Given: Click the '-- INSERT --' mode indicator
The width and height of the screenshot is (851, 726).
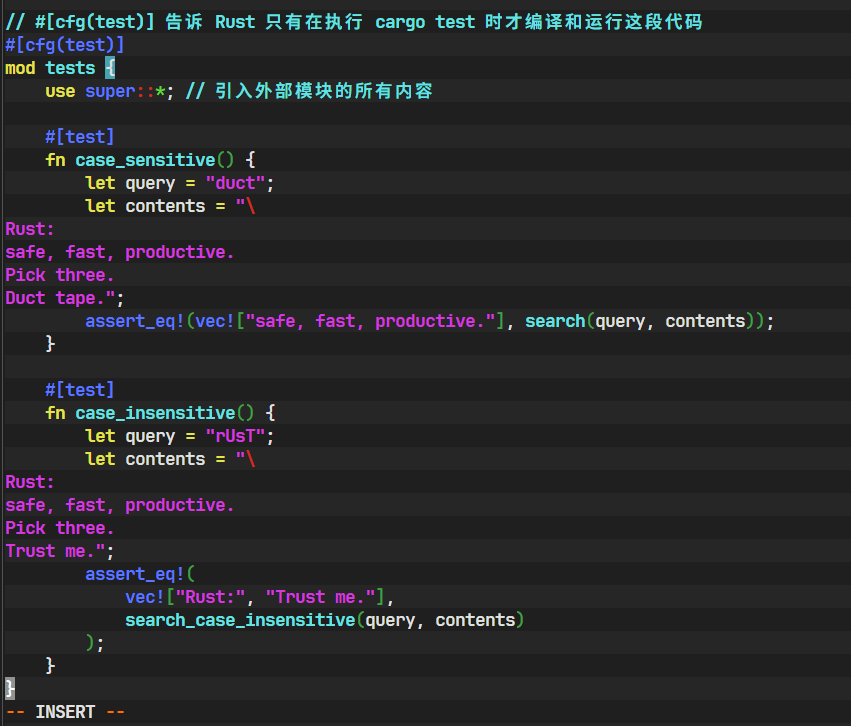Looking at the screenshot, I should 65,712.
